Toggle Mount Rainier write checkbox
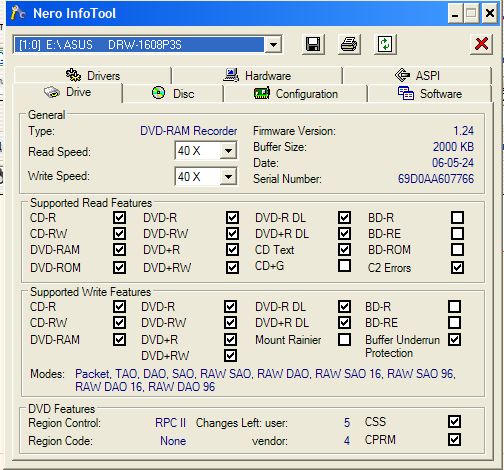This screenshot has width=504, height=470. (344, 340)
